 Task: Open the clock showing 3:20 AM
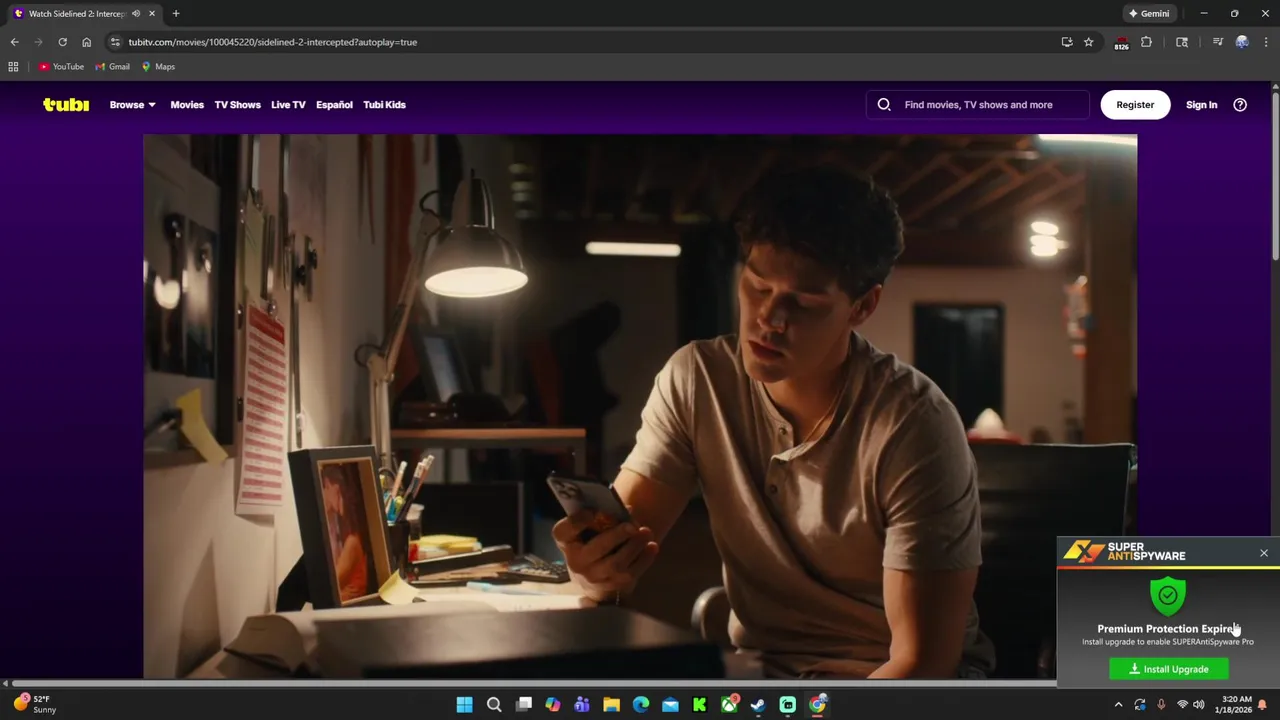click(1236, 704)
